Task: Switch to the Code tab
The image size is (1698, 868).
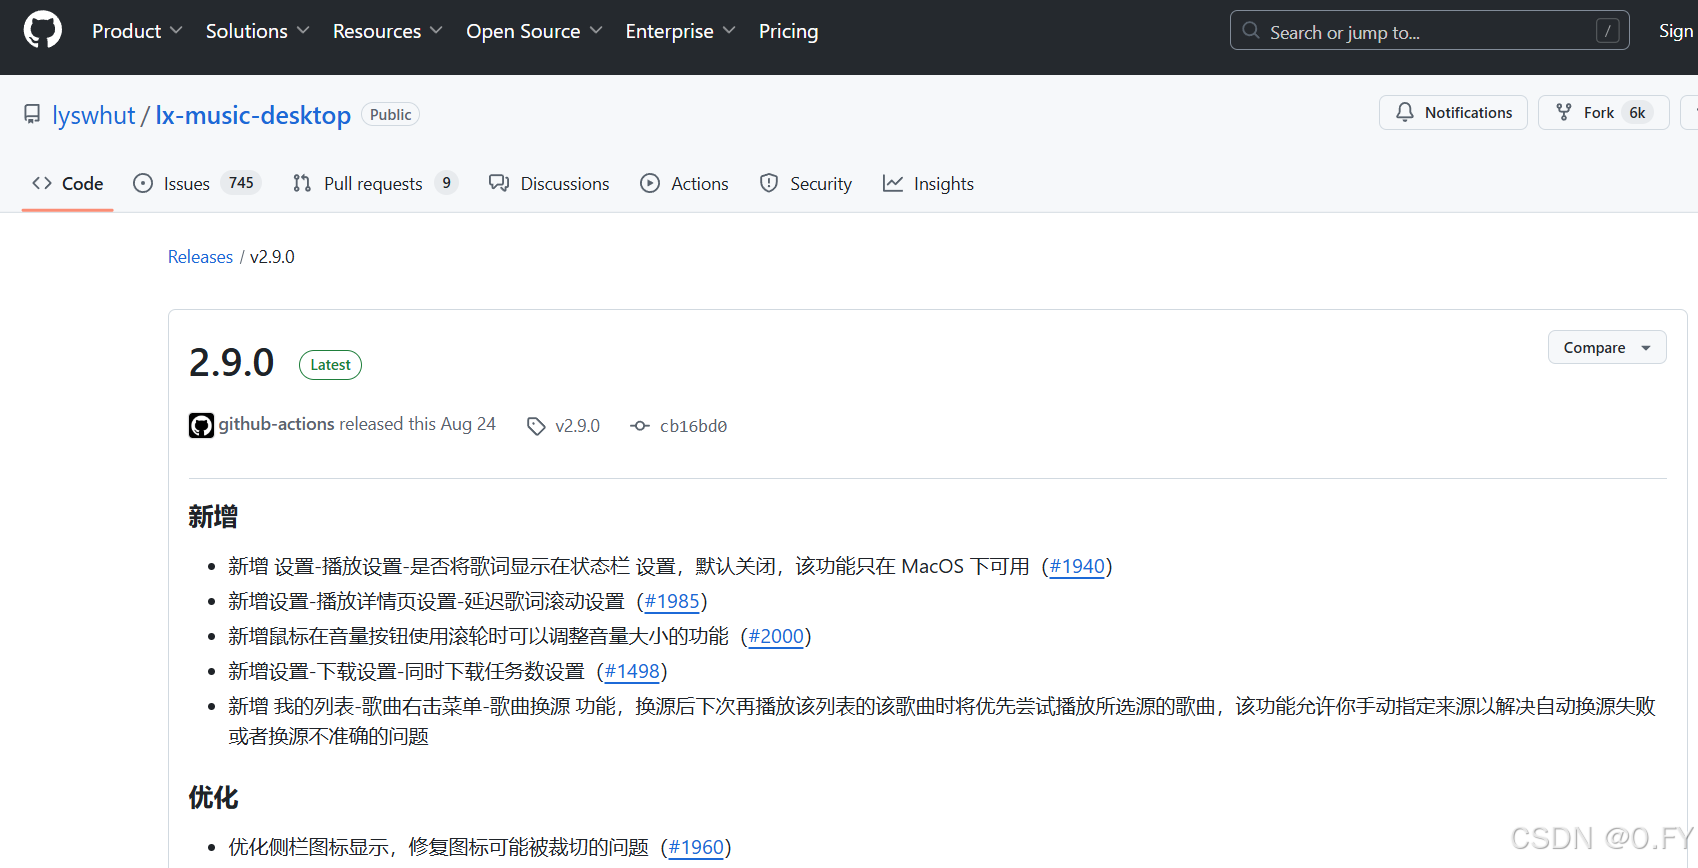Action: 68,183
